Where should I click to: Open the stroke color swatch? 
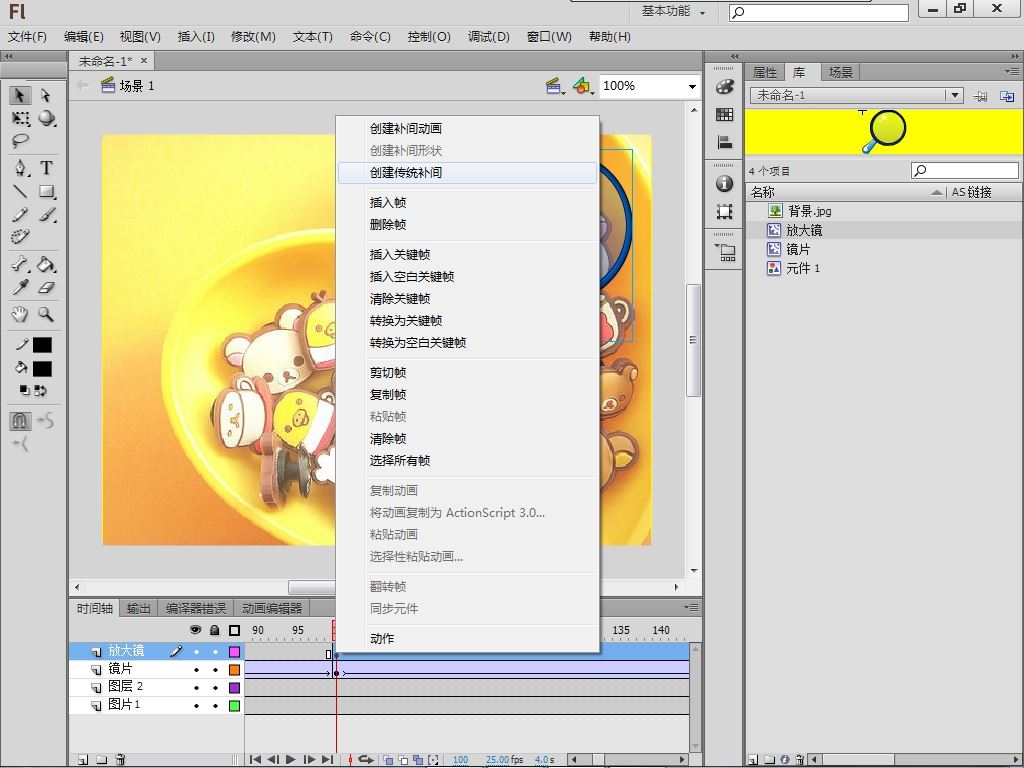[42, 345]
